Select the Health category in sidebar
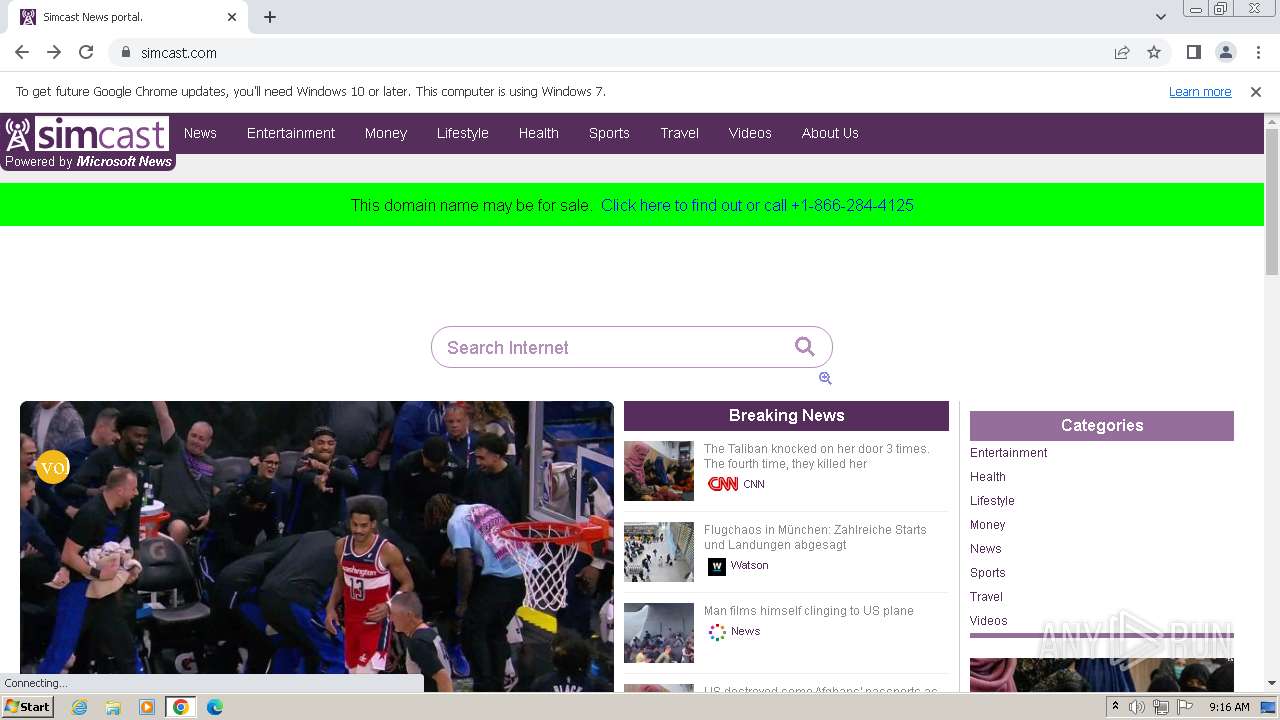The width and height of the screenshot is (1280, 720). (987, 477)
